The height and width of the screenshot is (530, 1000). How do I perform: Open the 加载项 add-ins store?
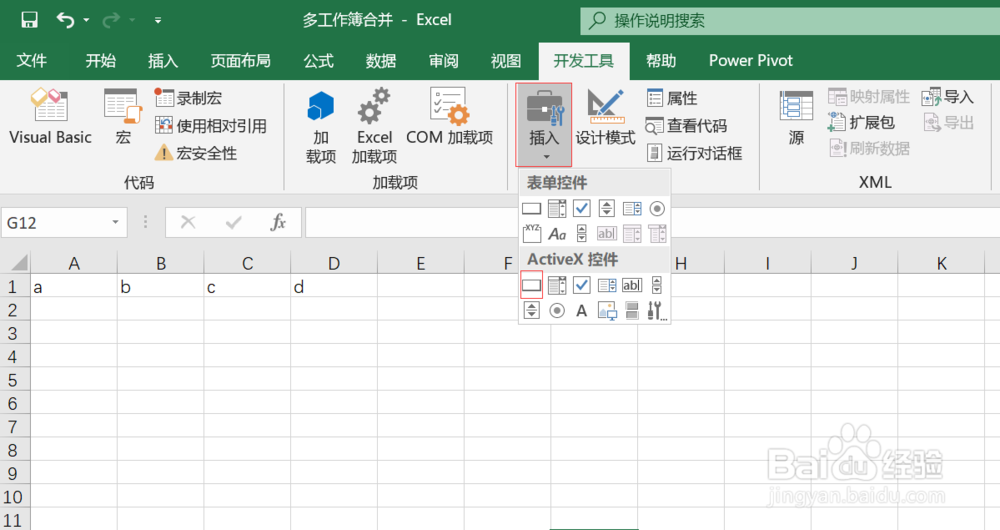pos(321,128)
